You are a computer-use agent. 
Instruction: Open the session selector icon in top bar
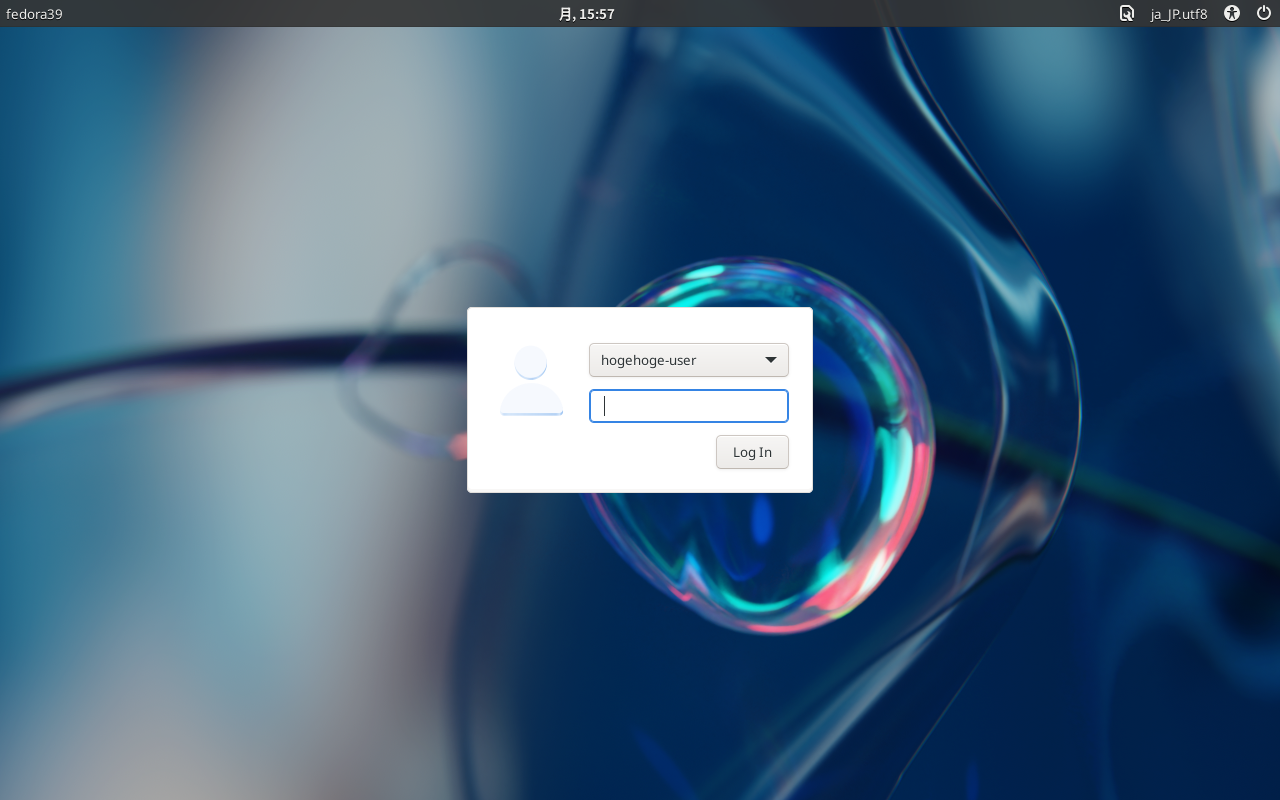(x=1127, y=14)
